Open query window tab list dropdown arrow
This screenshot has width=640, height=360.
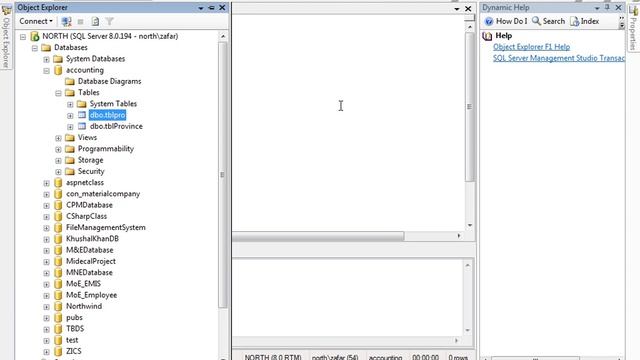click(x=457, y=9)
